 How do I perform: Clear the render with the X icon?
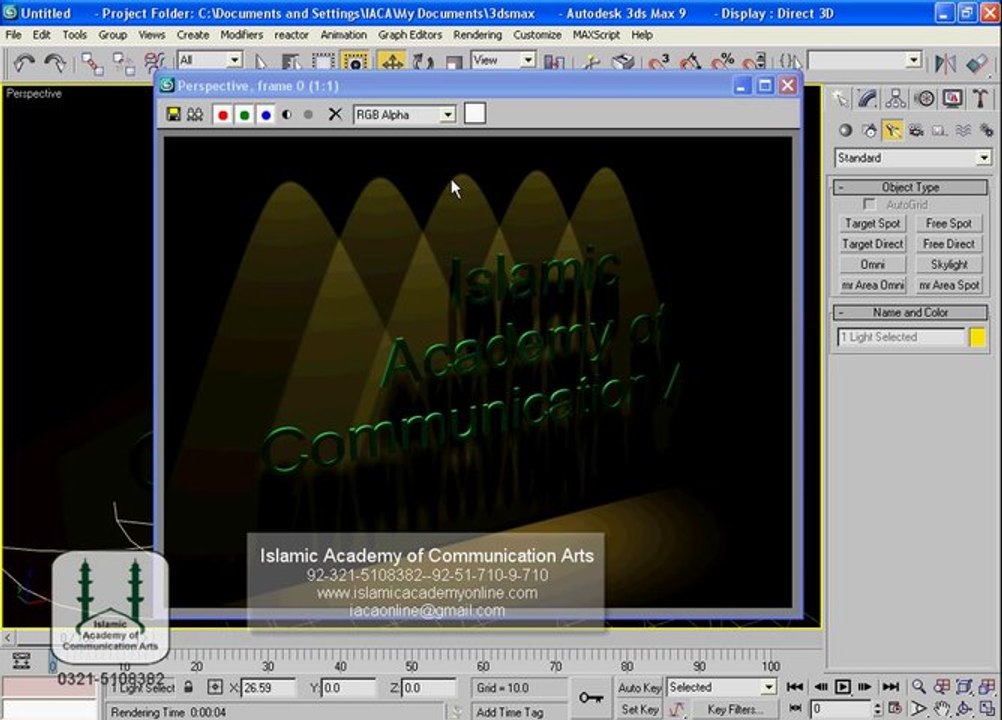click(x=335, y=114)
